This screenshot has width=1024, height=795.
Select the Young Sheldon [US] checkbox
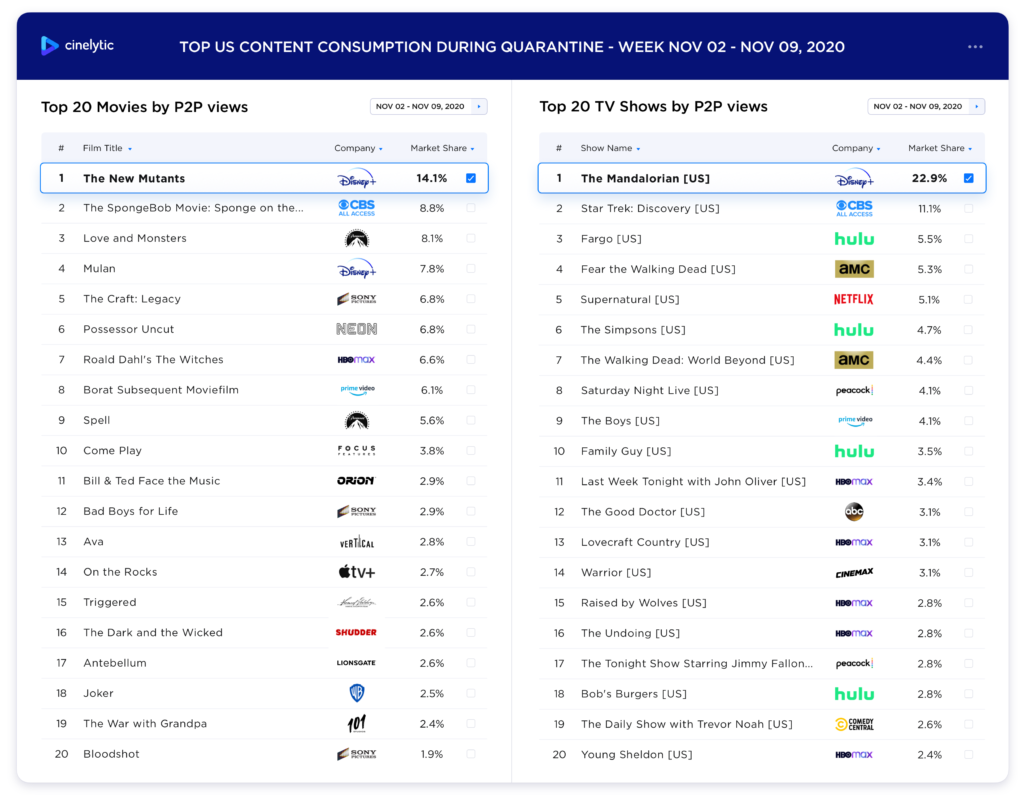tap(968, 754)
